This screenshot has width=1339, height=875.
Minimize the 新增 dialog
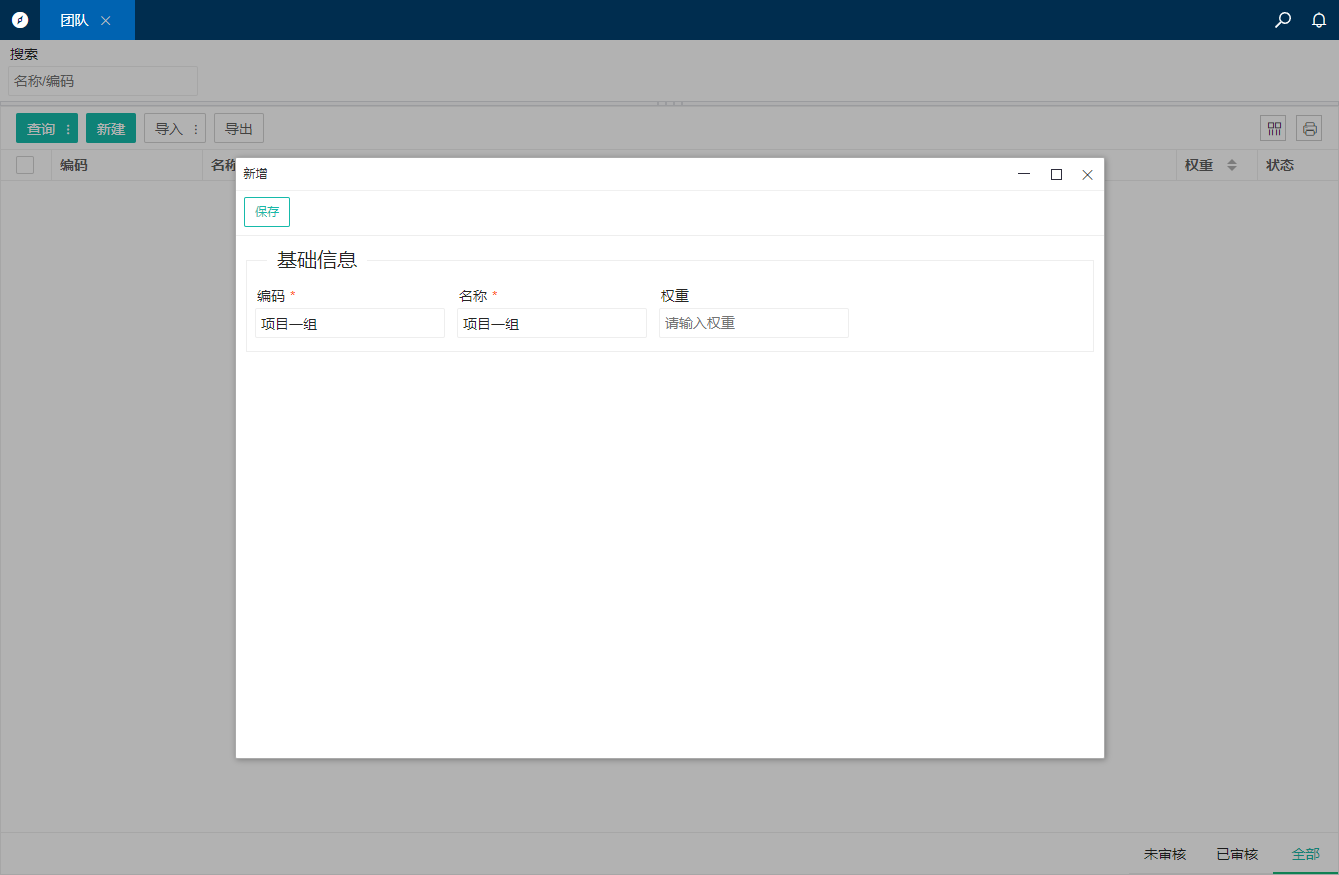[x=1024, y=174]
